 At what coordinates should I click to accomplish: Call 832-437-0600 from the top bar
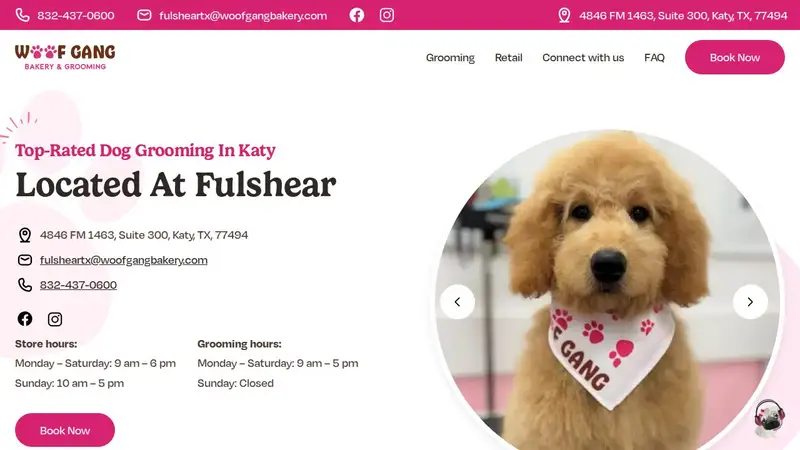point(76,16)
